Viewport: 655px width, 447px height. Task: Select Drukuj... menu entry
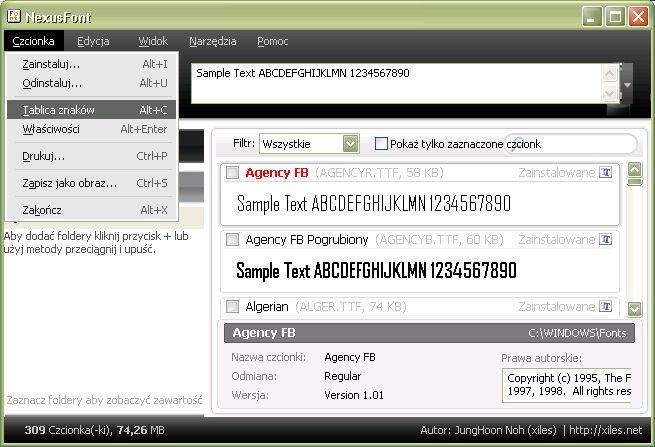(92, 156)
